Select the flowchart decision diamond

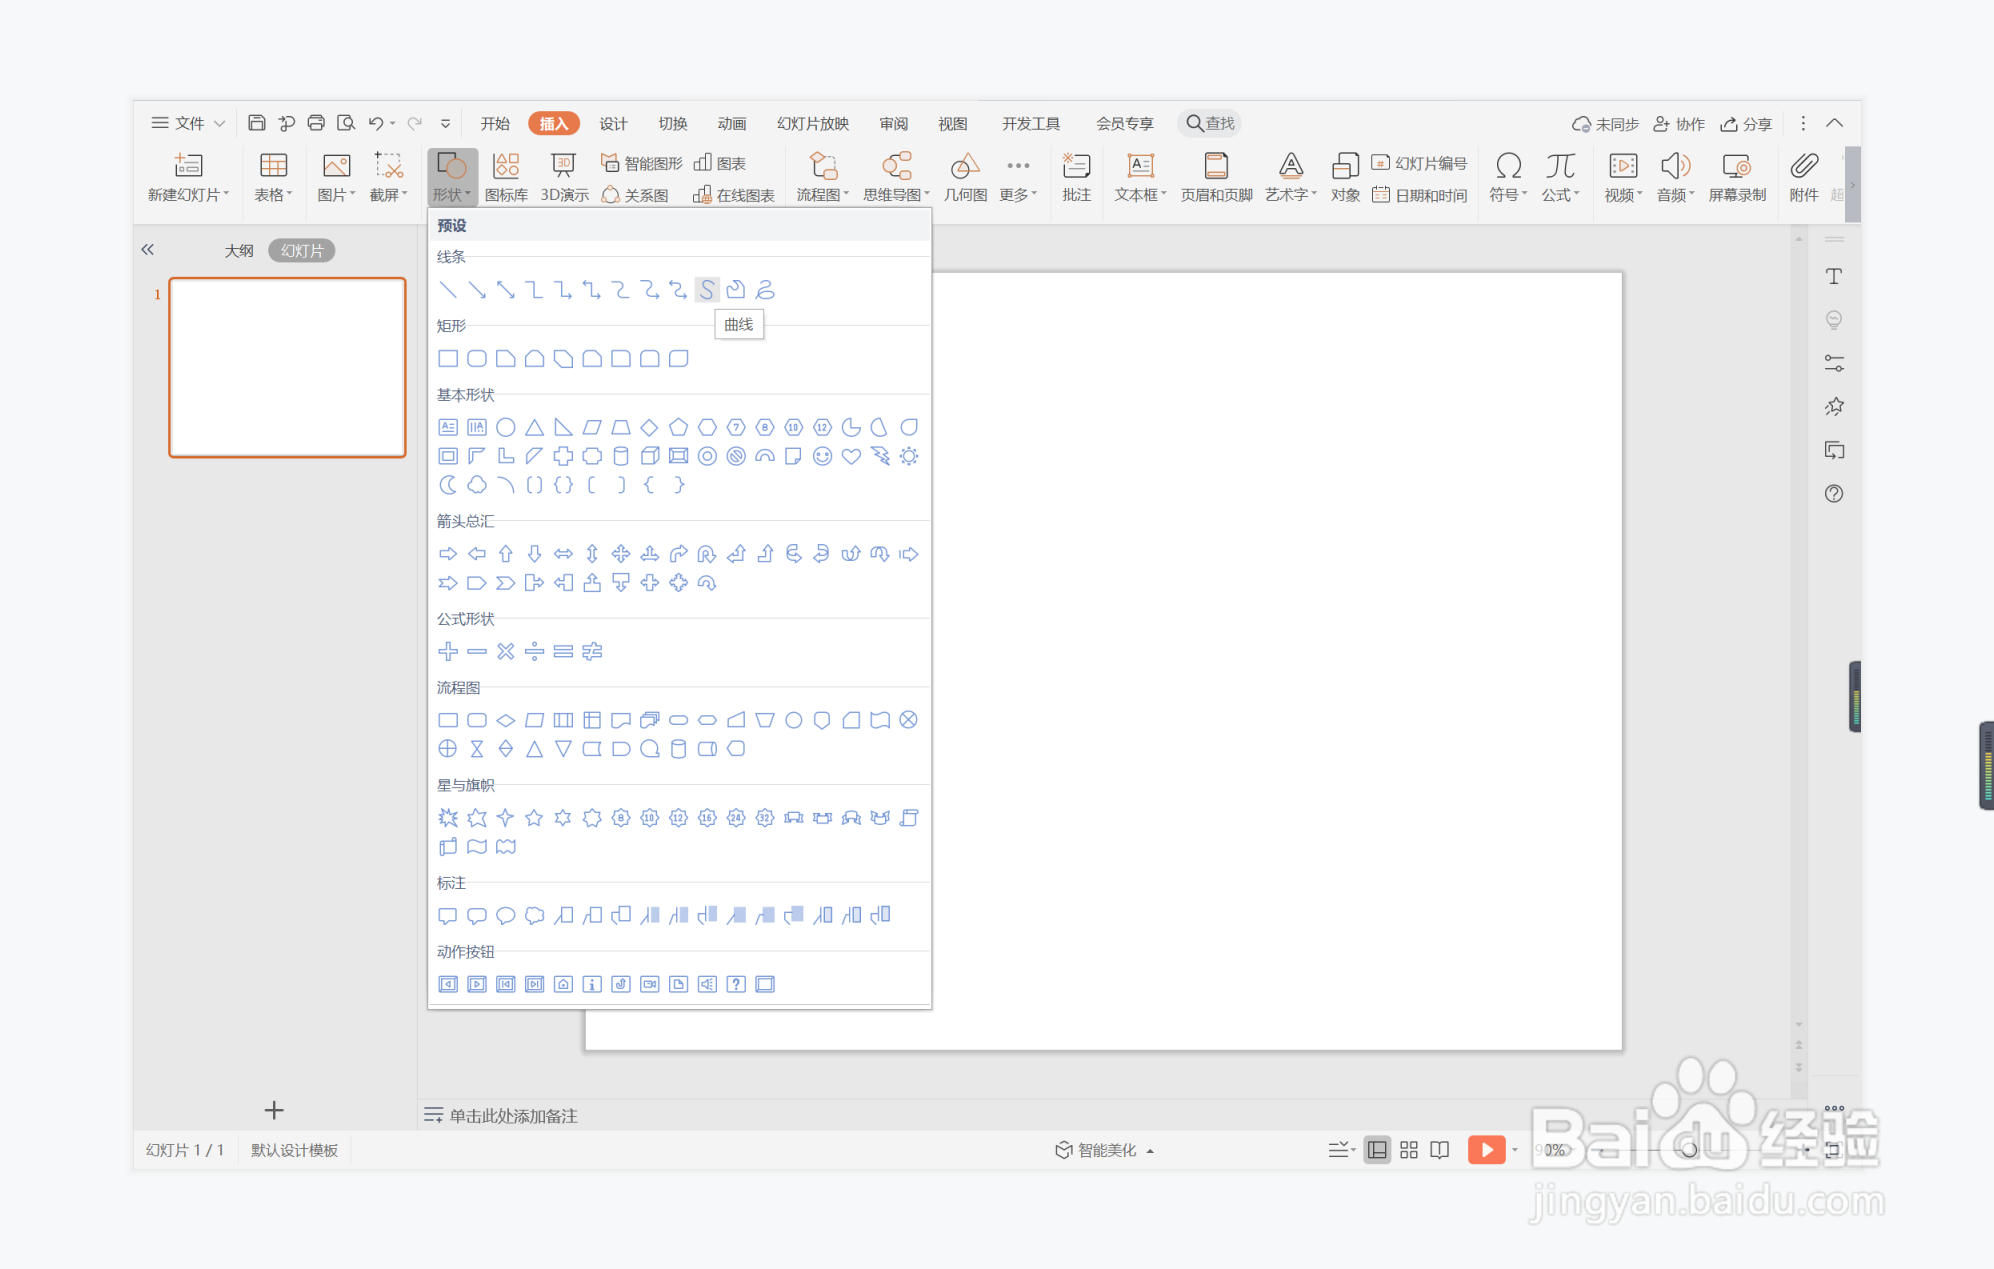(x=506, y=720)
